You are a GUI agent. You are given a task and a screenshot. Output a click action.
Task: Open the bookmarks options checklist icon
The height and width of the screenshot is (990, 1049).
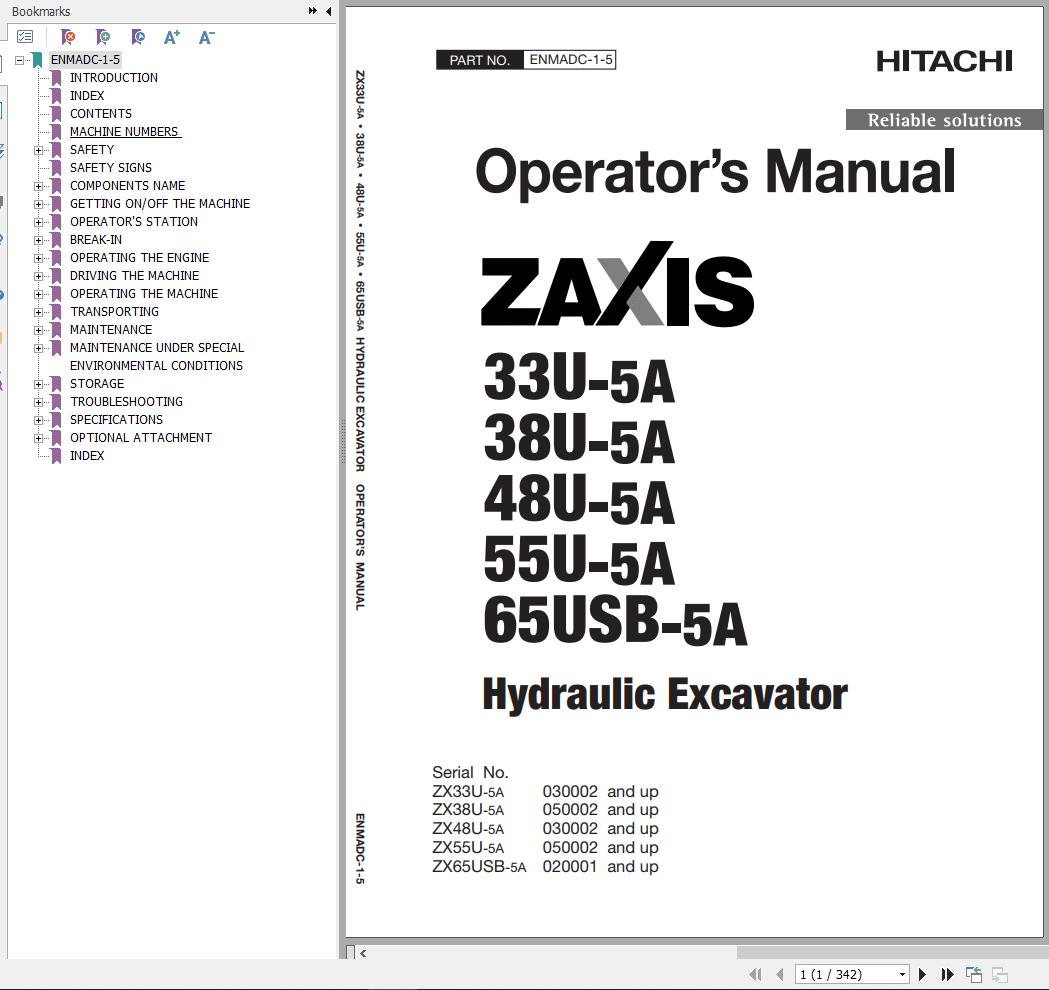(x=25, y=37)
